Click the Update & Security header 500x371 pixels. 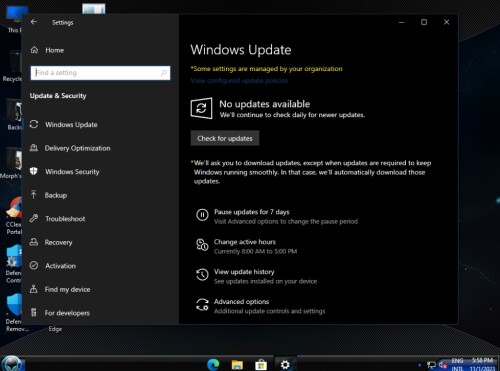point(58,96)
